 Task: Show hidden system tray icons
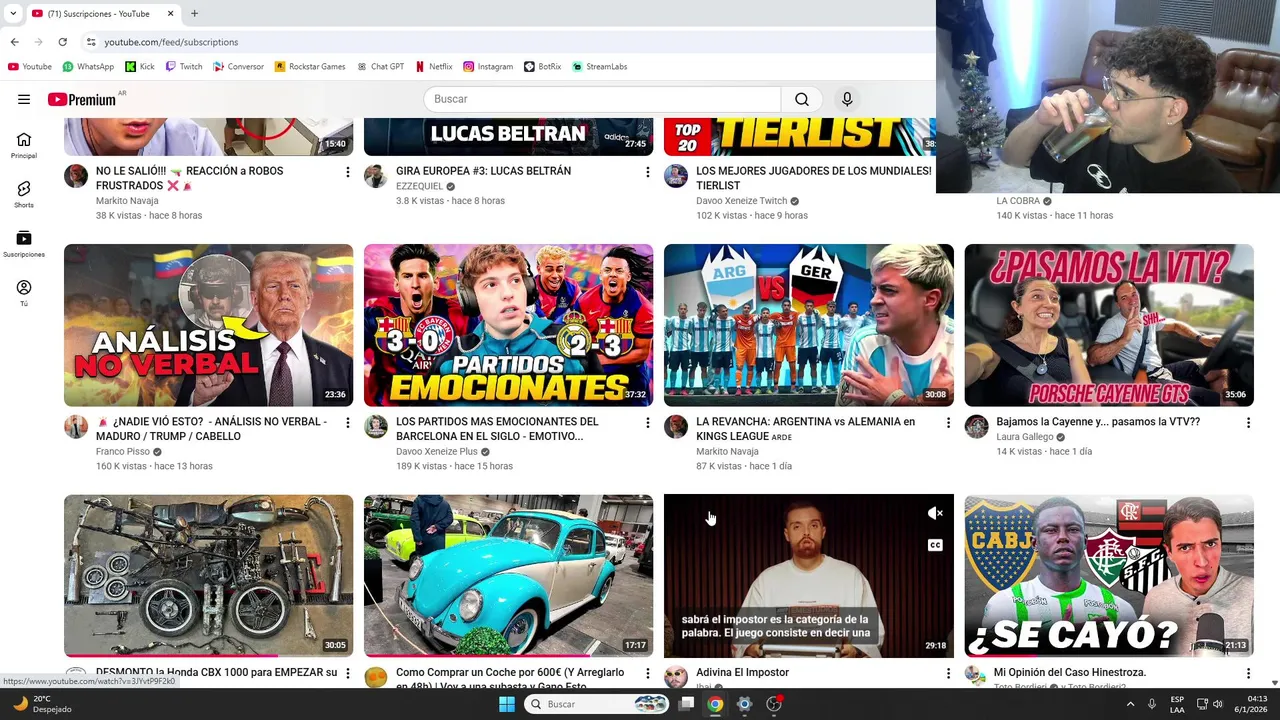coord(1131,704)
